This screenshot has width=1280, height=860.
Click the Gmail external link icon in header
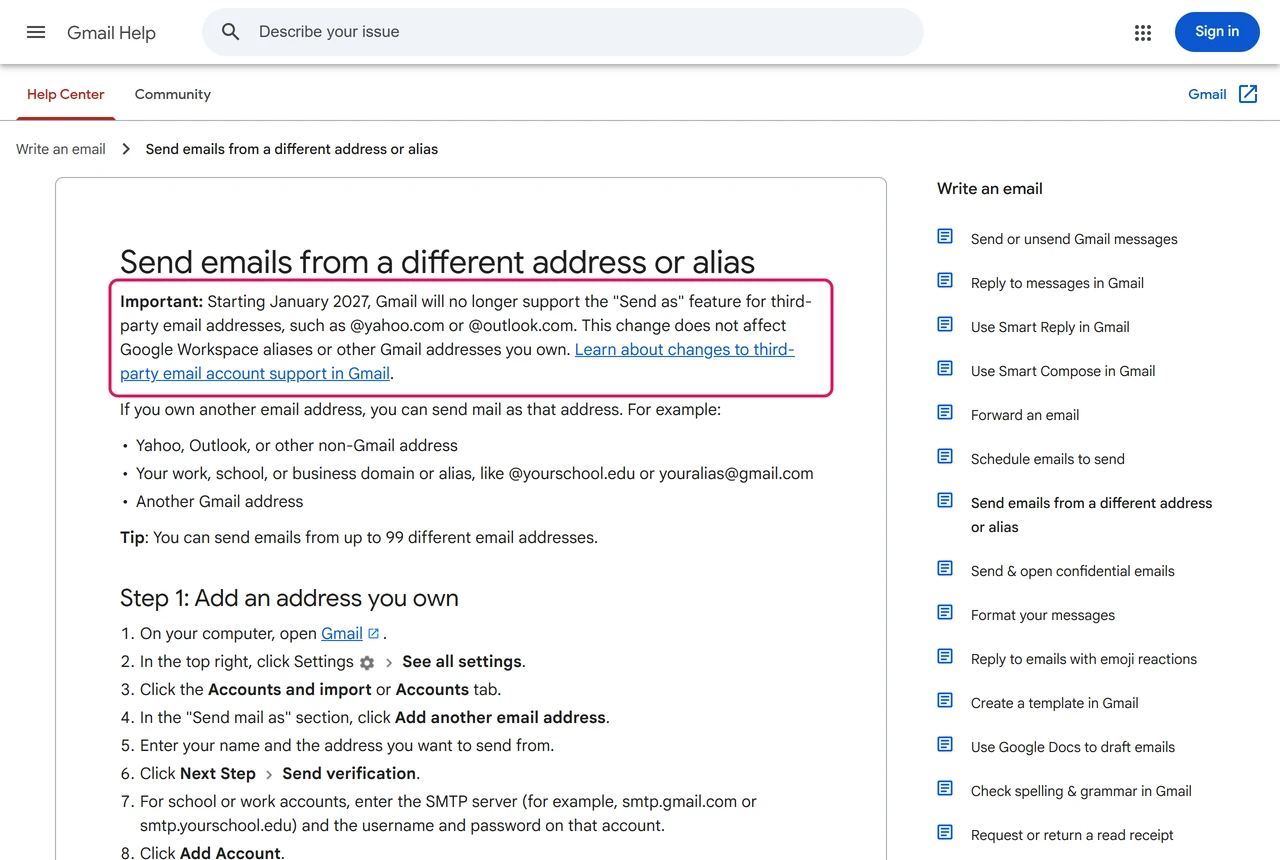pyautogui.click(x=1248, y=94)
